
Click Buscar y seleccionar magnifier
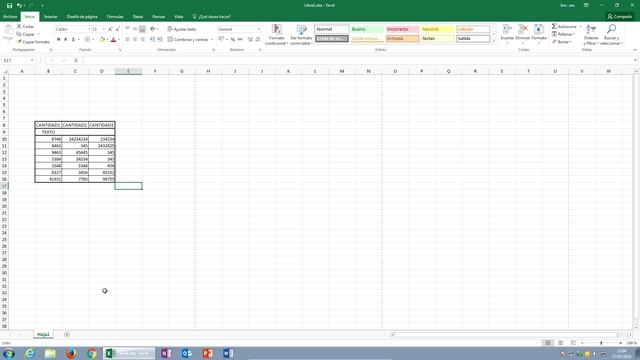click(x=611, y=30)
